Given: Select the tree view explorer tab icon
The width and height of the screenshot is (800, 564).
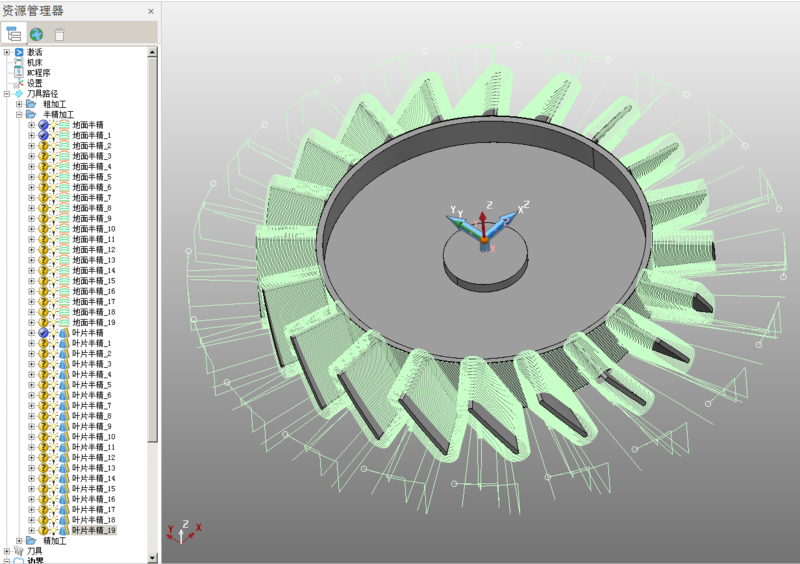Looking at the screenshot, I should (14, 33).
